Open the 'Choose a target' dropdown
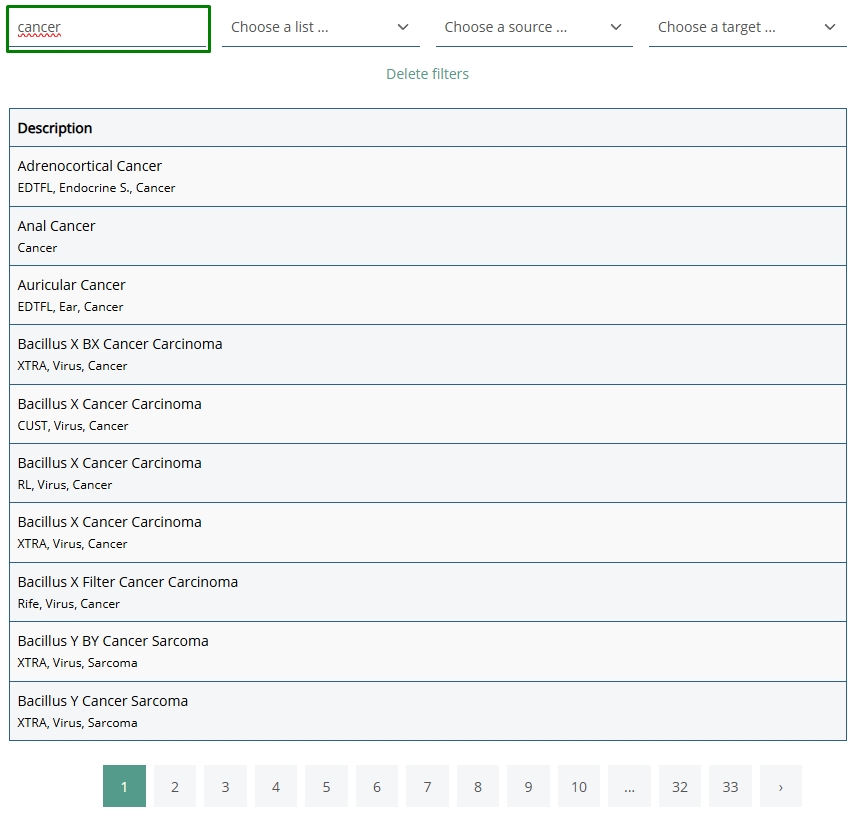Screen dimensions: 848x819 (x=747, y=27)
